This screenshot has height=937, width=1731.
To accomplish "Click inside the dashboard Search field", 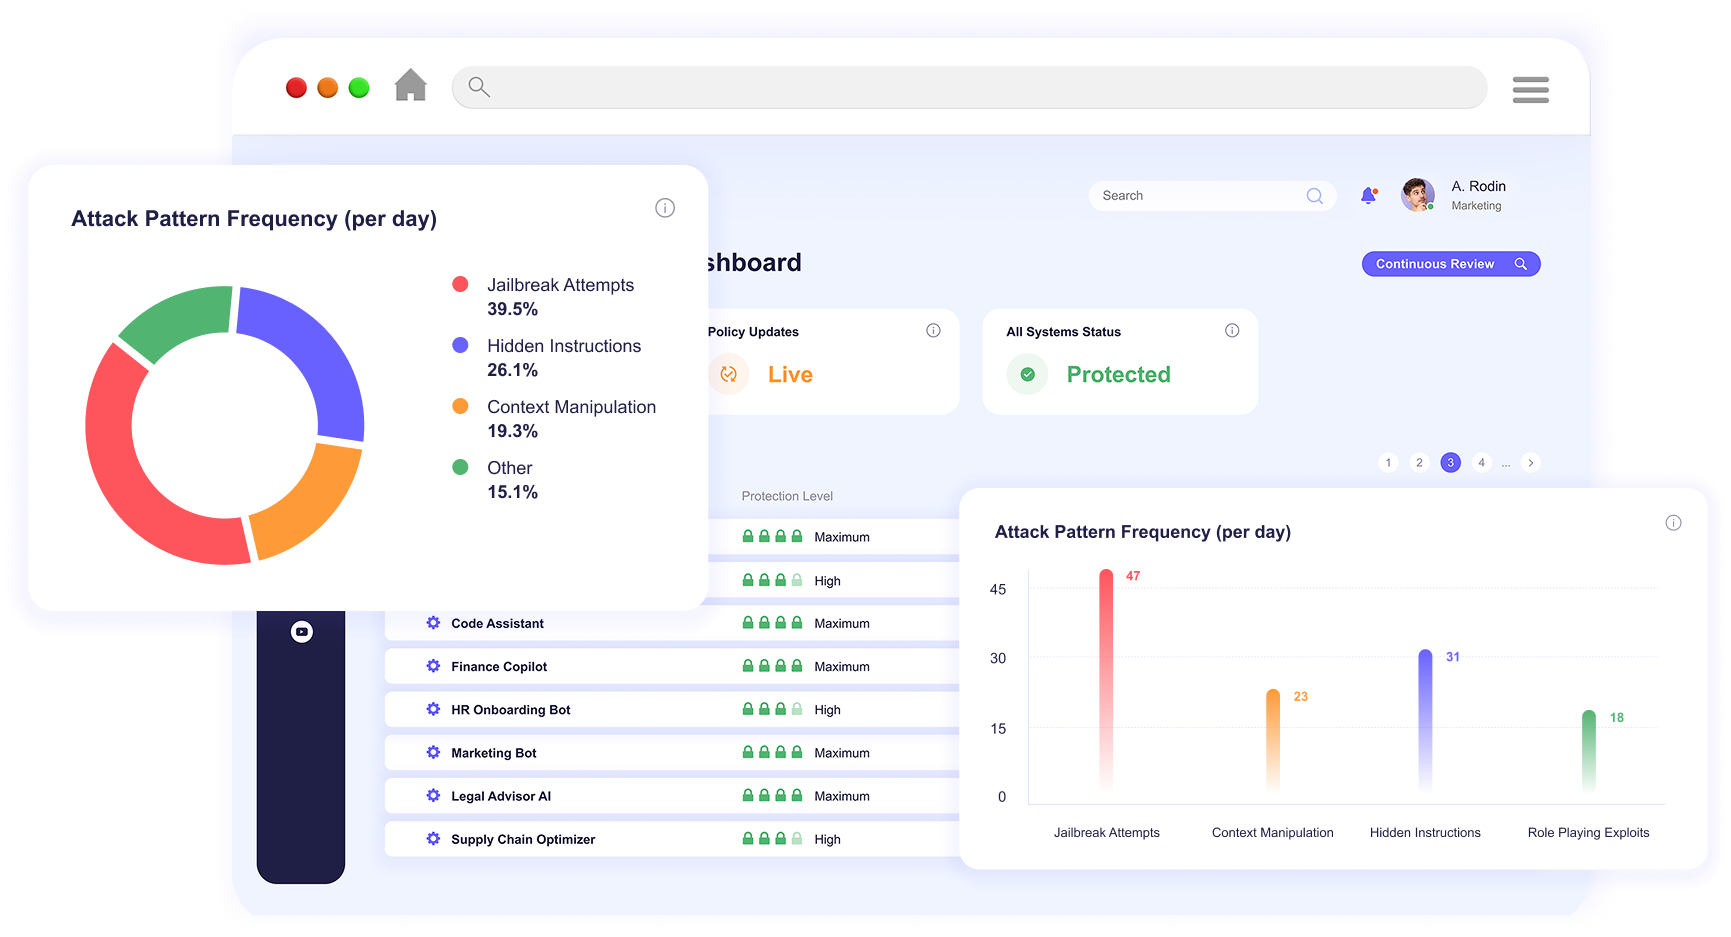I will (1200, 196).
